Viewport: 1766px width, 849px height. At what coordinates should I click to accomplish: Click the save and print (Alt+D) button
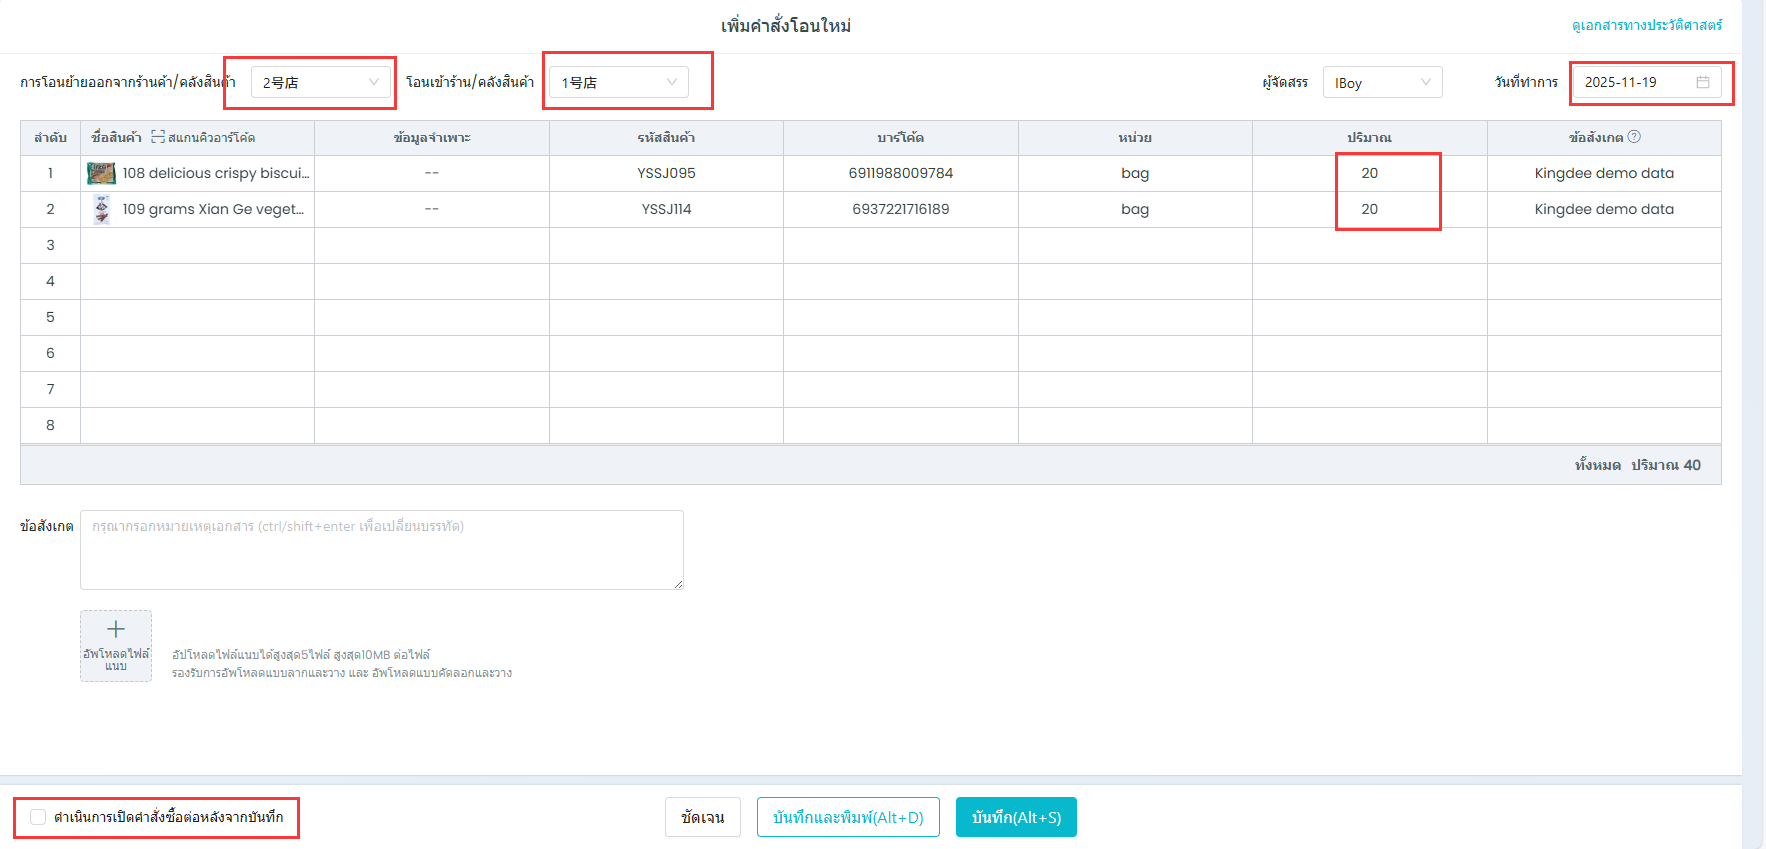point(848,817)
